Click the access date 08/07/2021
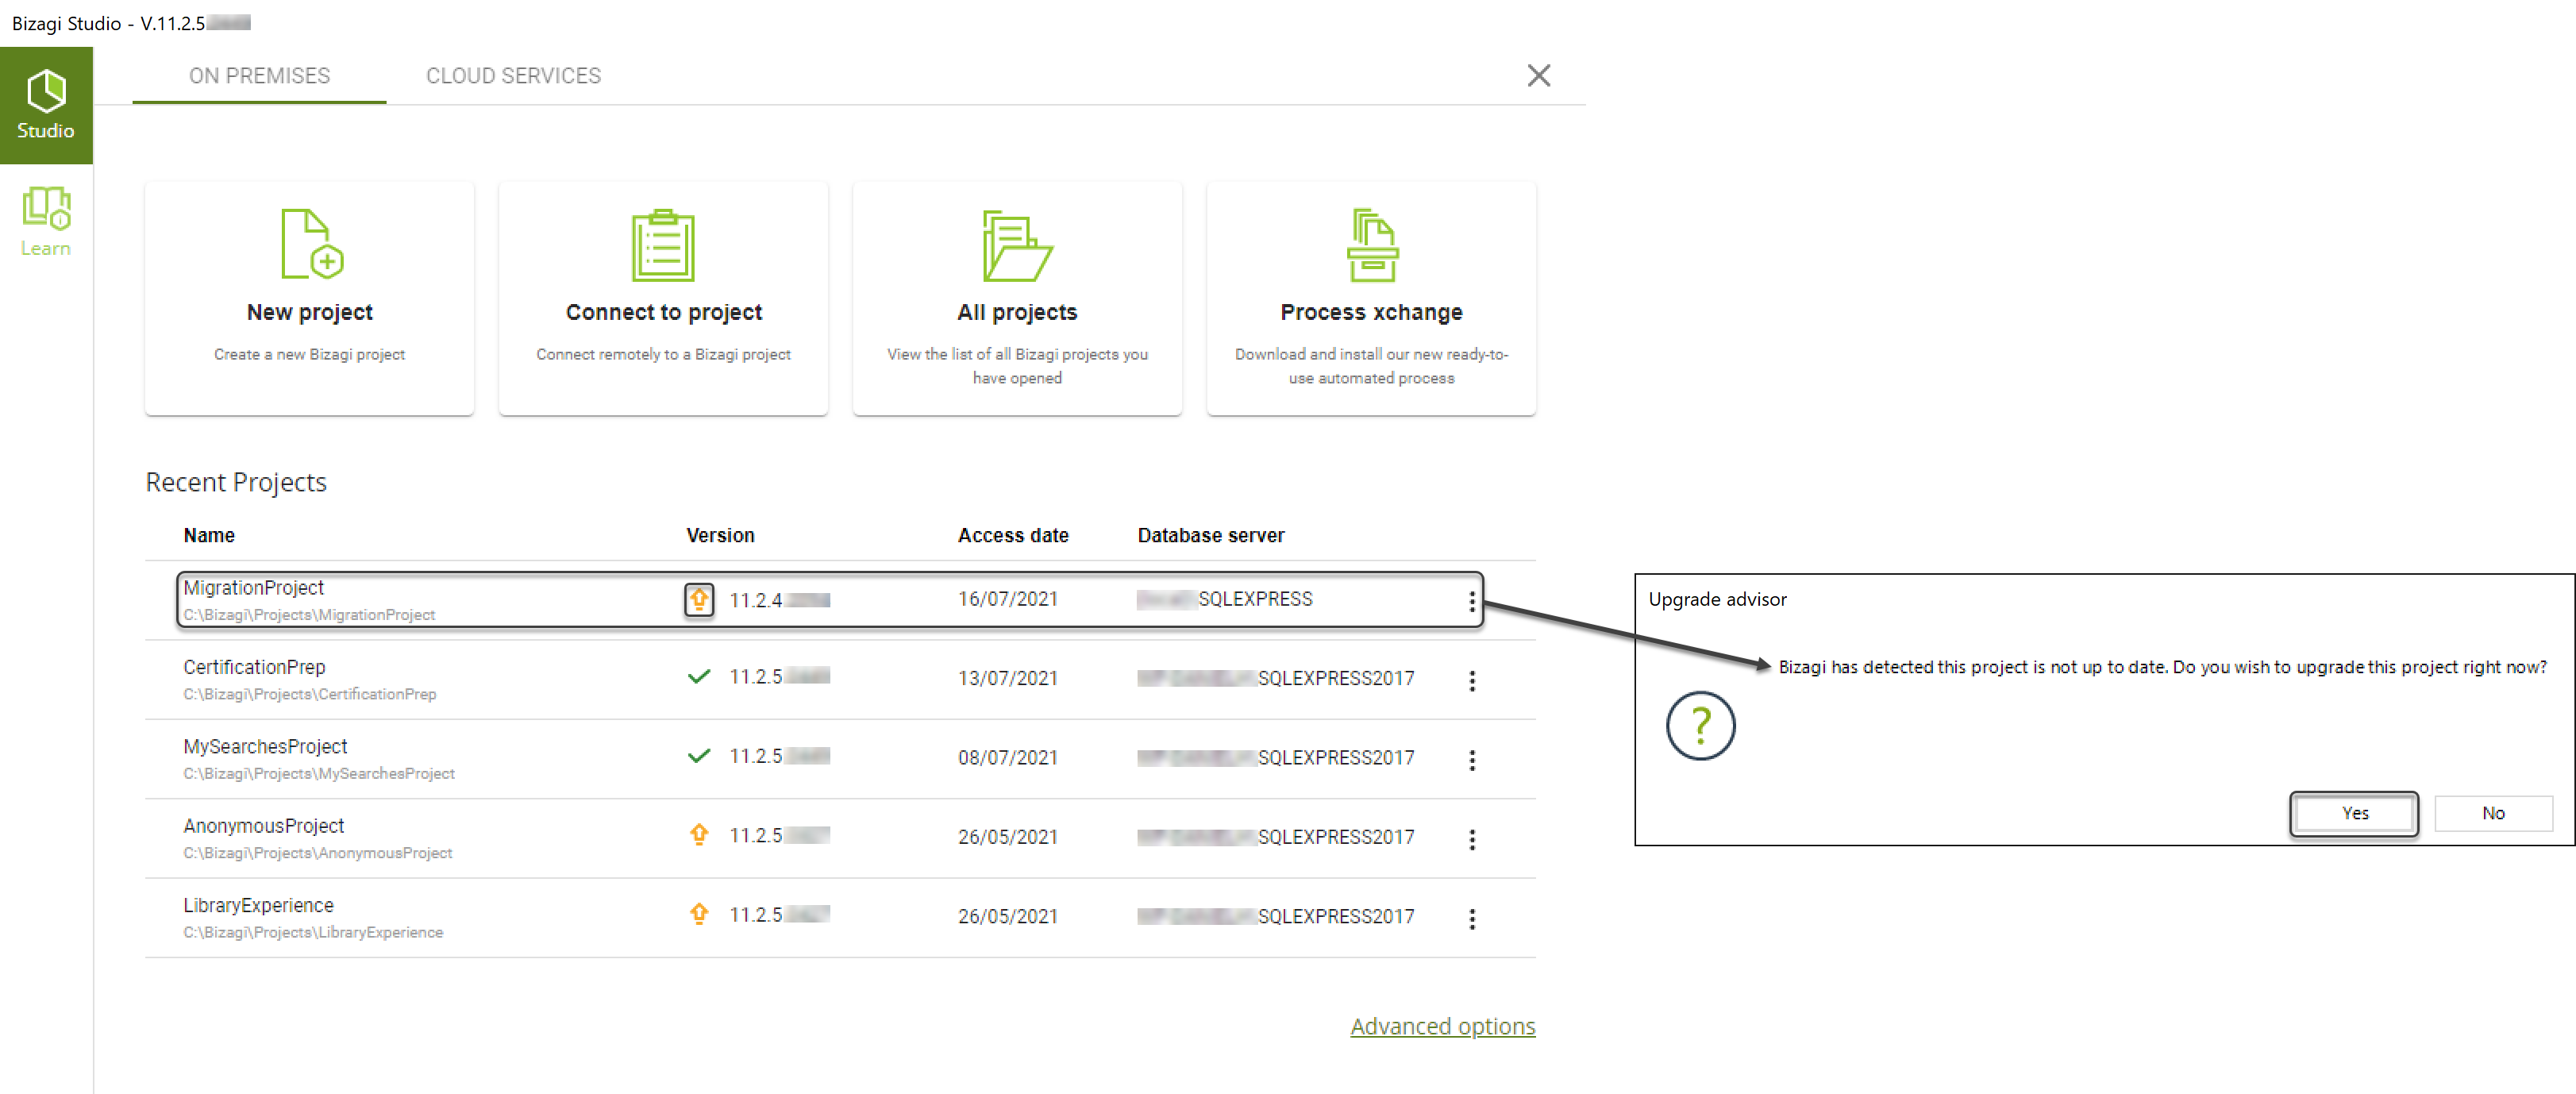The image size is (2576, 1094). 1008,757
